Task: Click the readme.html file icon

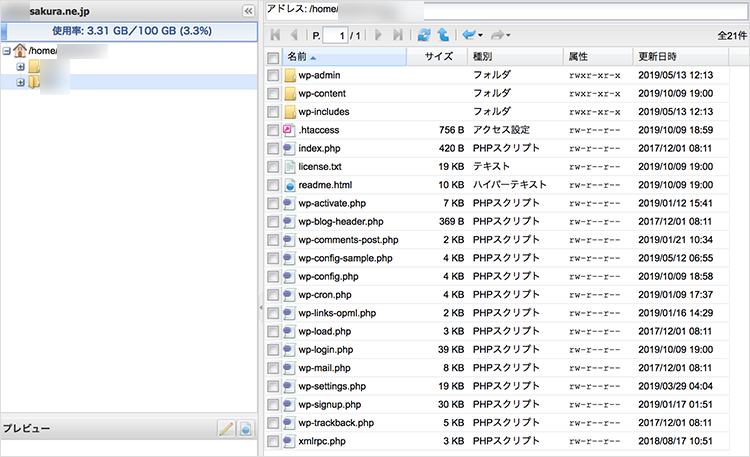Action: pos(290,185)
